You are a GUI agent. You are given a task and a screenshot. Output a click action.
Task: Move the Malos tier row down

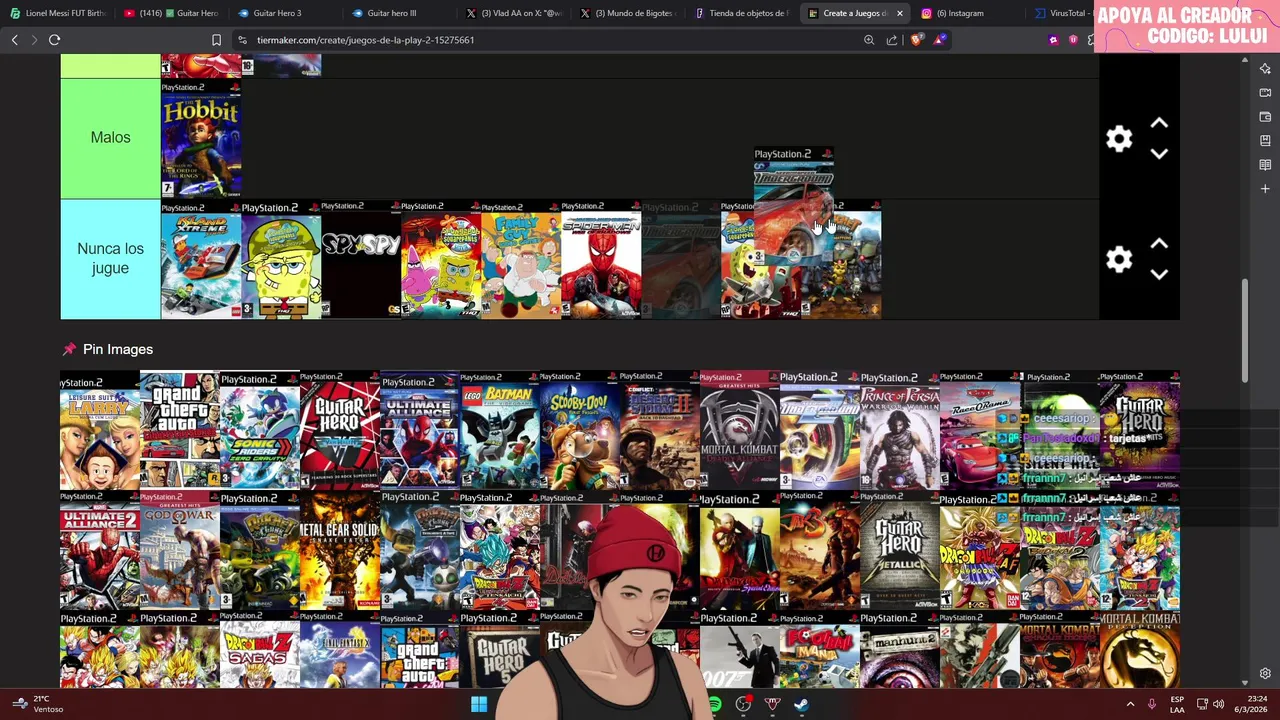click(x=1159, y=154)
